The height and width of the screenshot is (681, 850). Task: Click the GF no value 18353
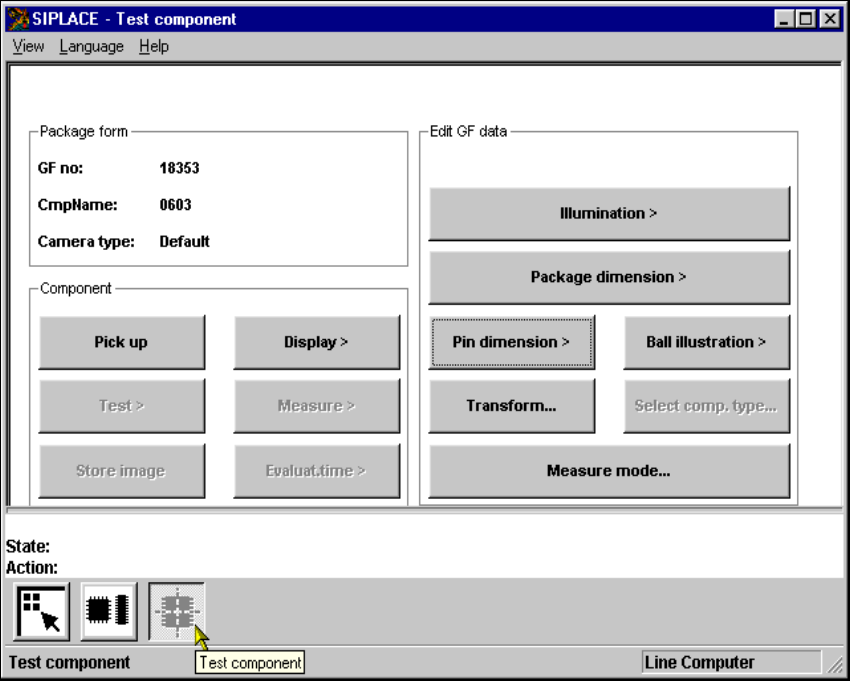coord(179,168)
